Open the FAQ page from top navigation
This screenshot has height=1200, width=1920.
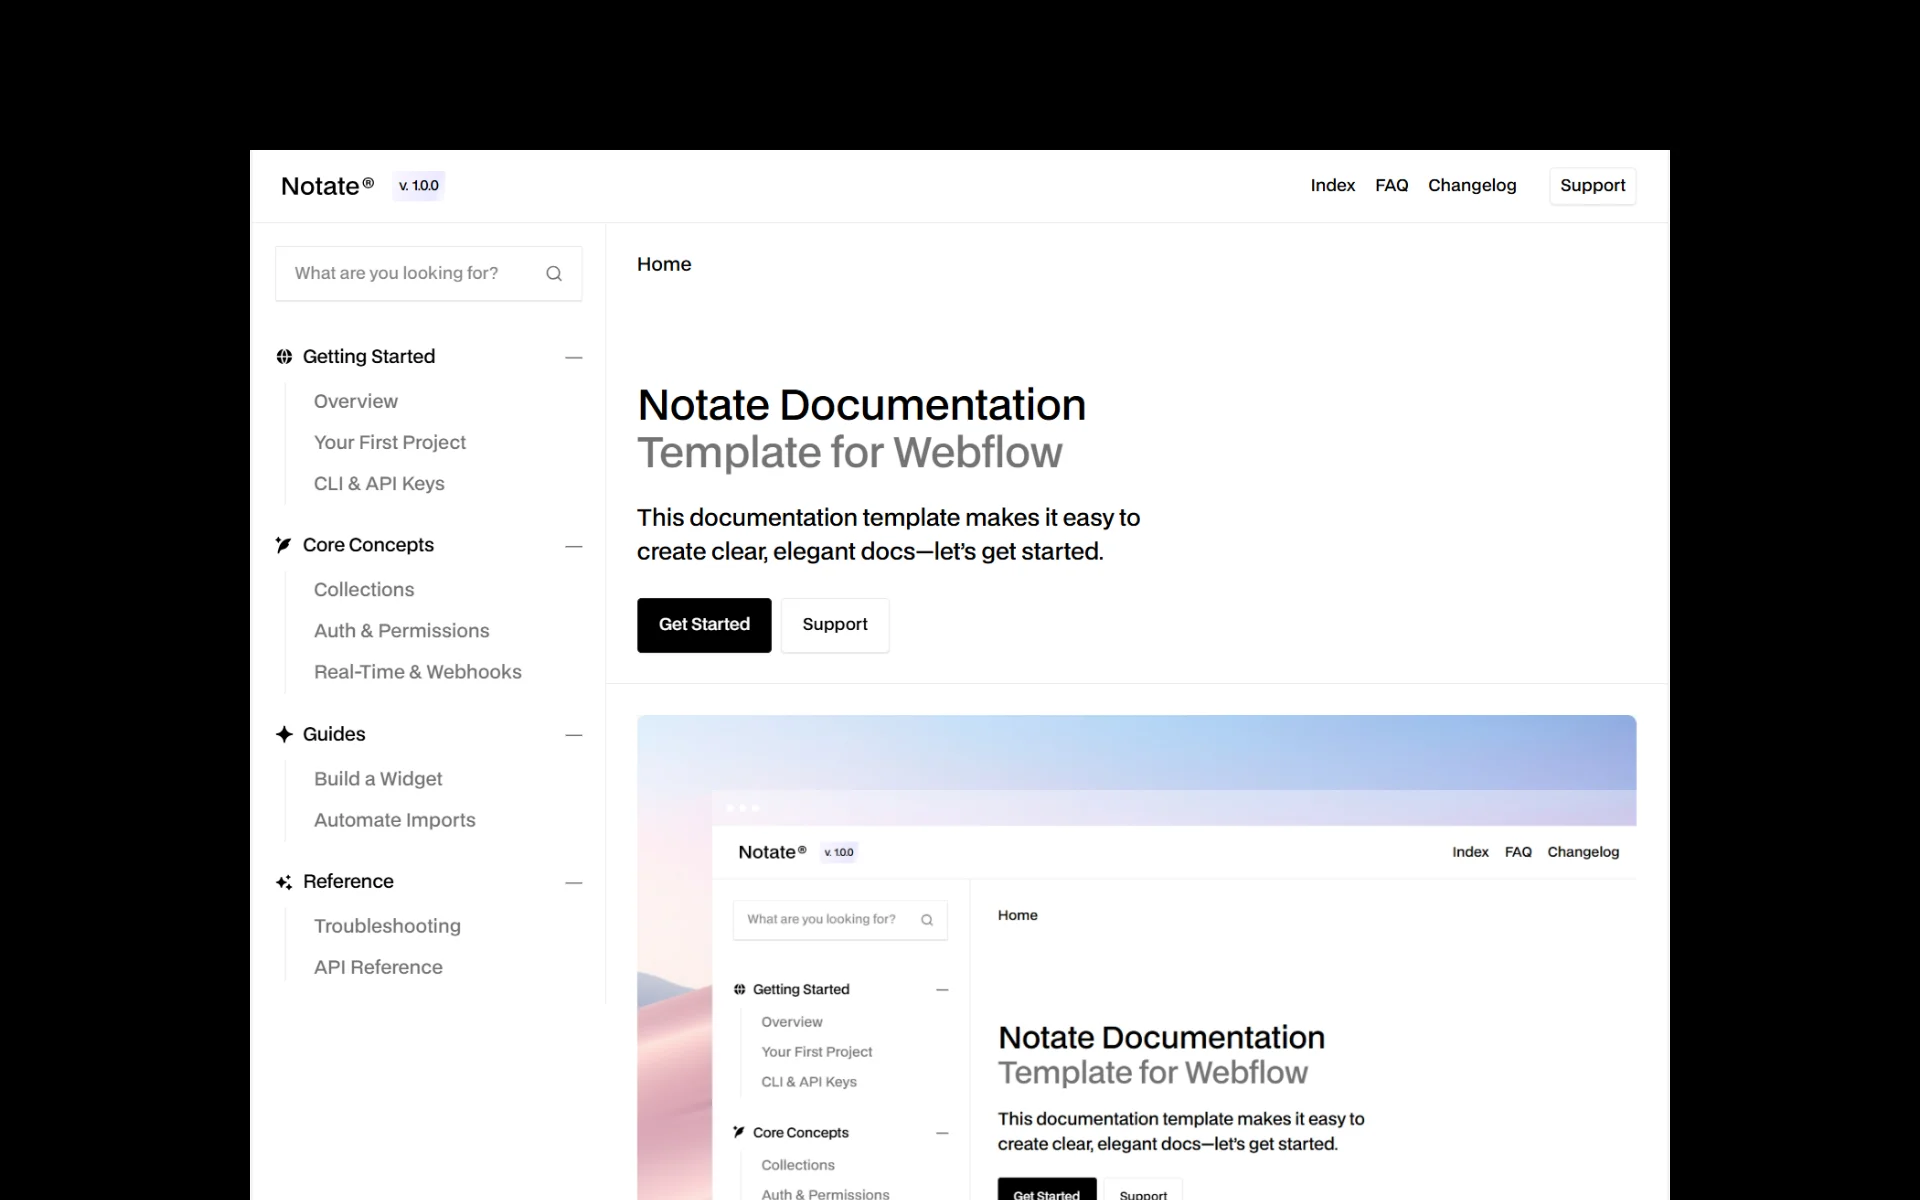click(1391, 186)
